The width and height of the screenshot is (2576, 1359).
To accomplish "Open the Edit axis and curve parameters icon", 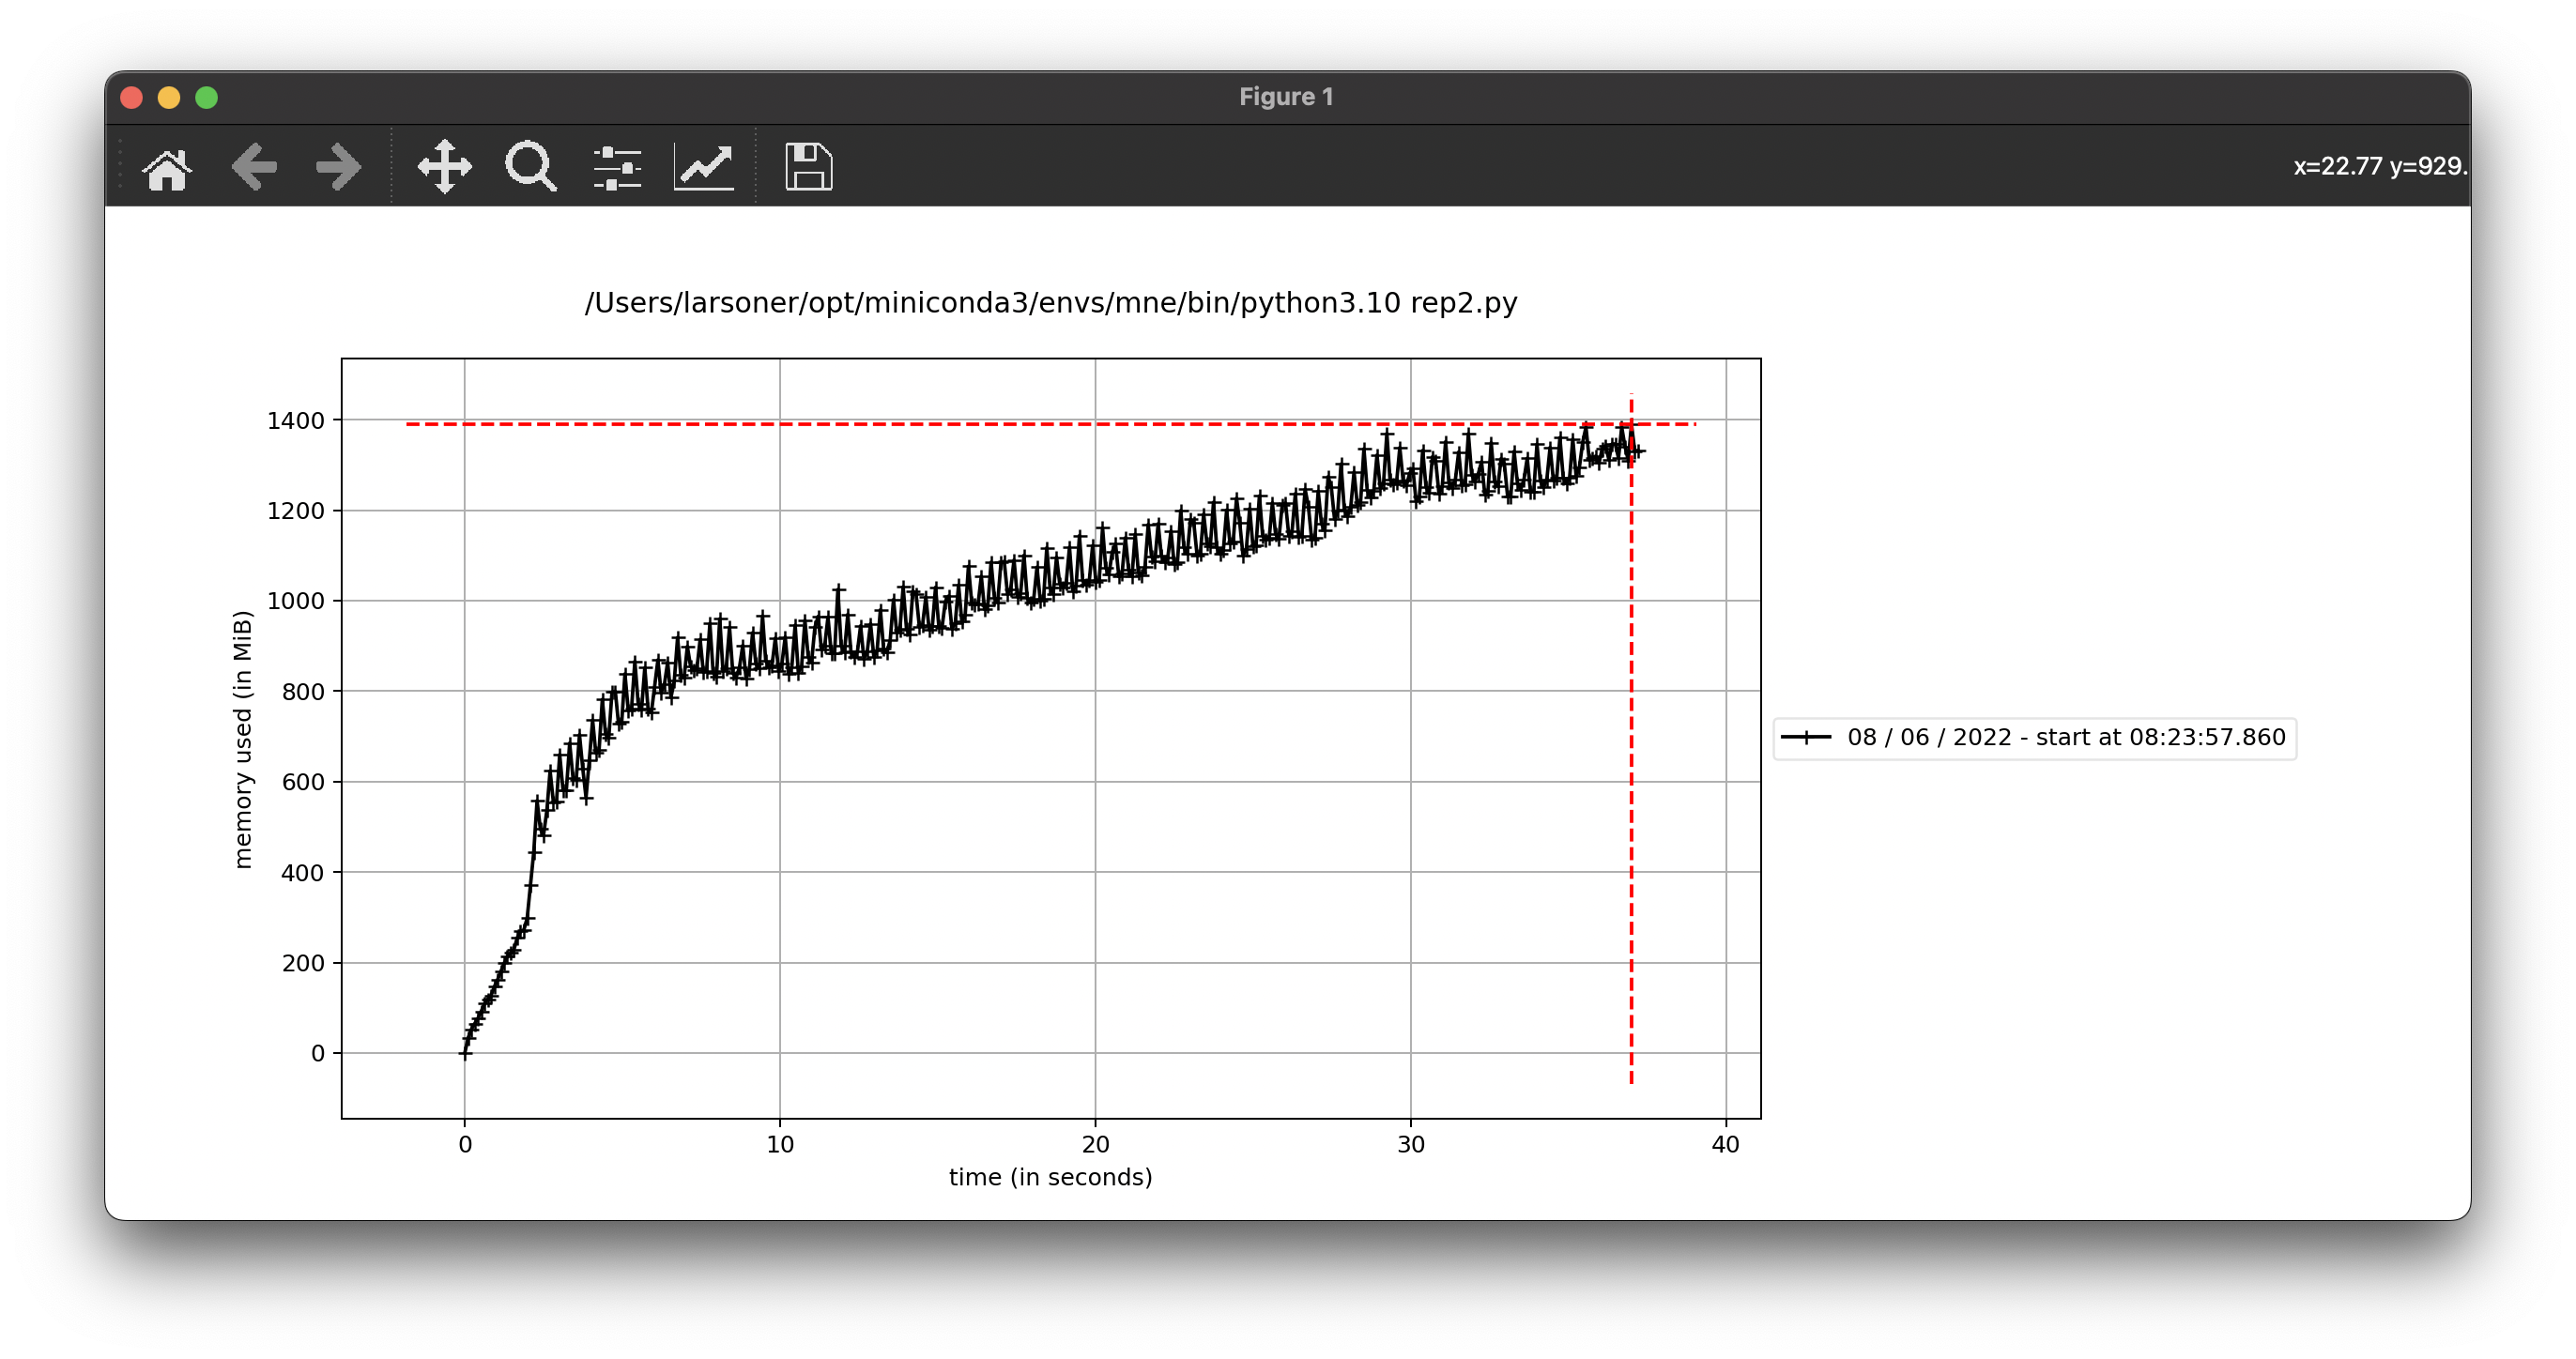I will point(704,167).
